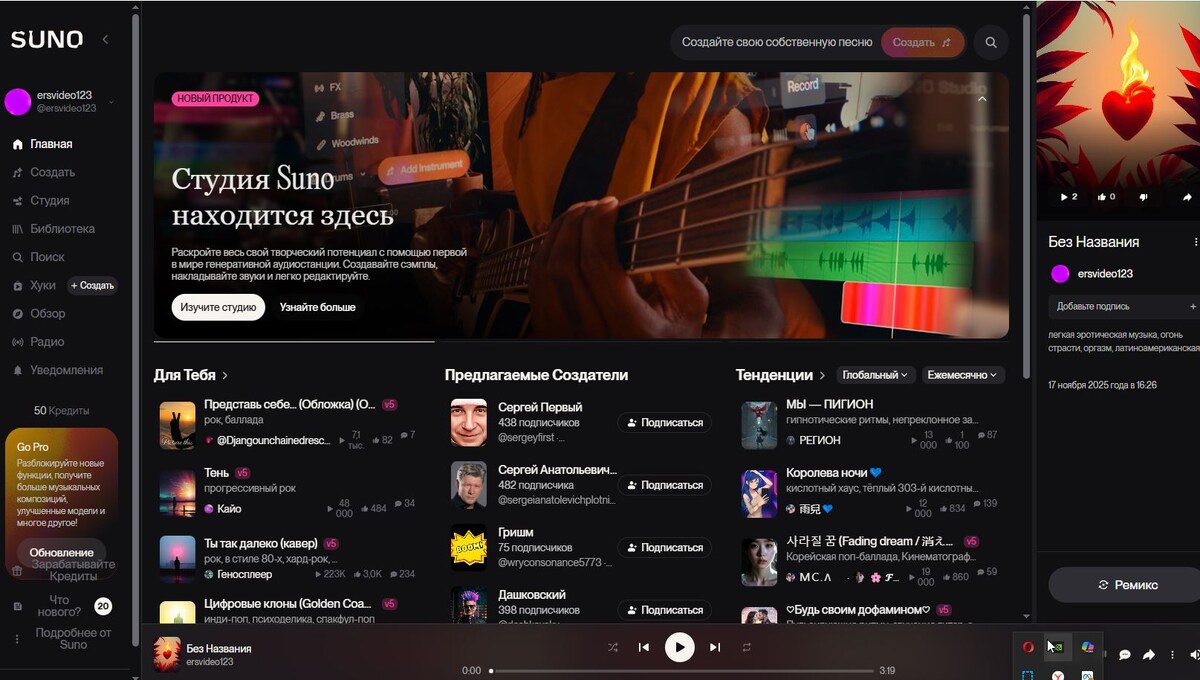Image resolution: width=1200 pixels, height=680 pixels.
Task: Click the Создать song button at top
Action: (x=922, y=43)
